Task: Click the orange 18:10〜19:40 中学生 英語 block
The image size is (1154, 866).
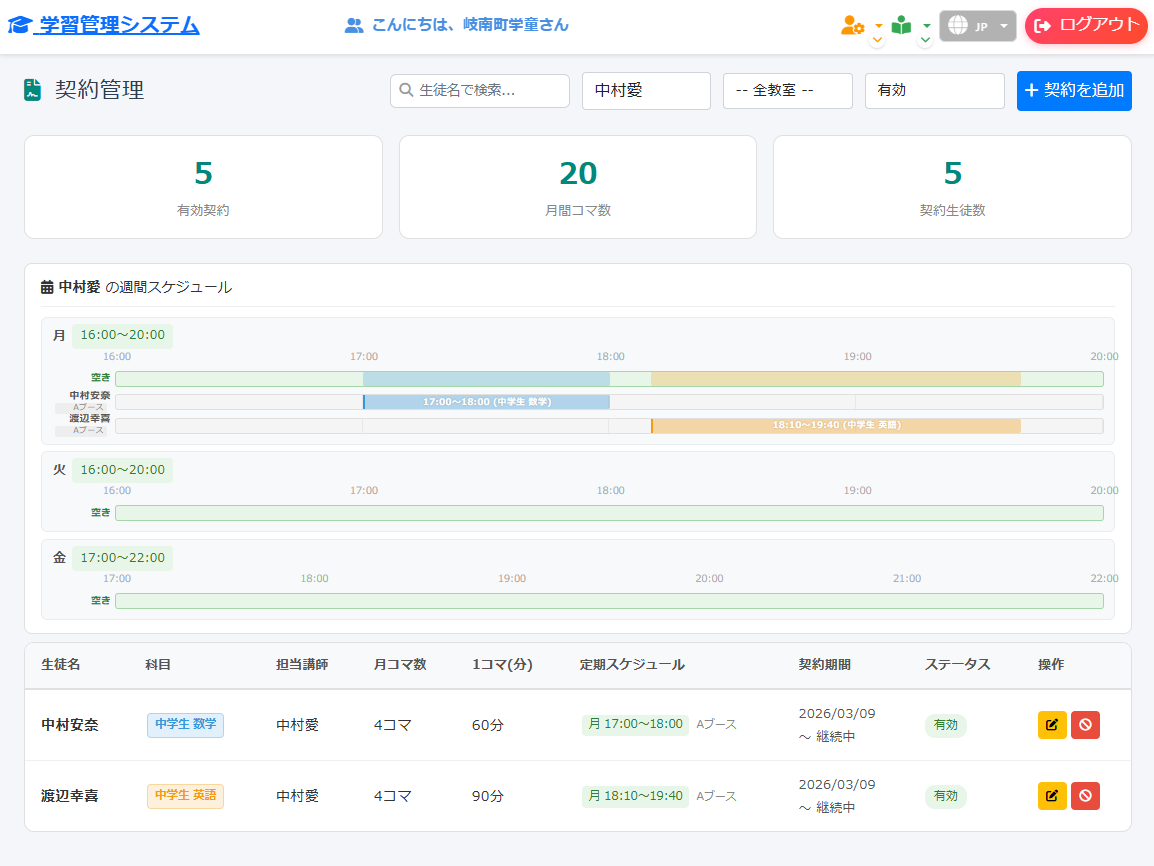Action: coord(836,425)
